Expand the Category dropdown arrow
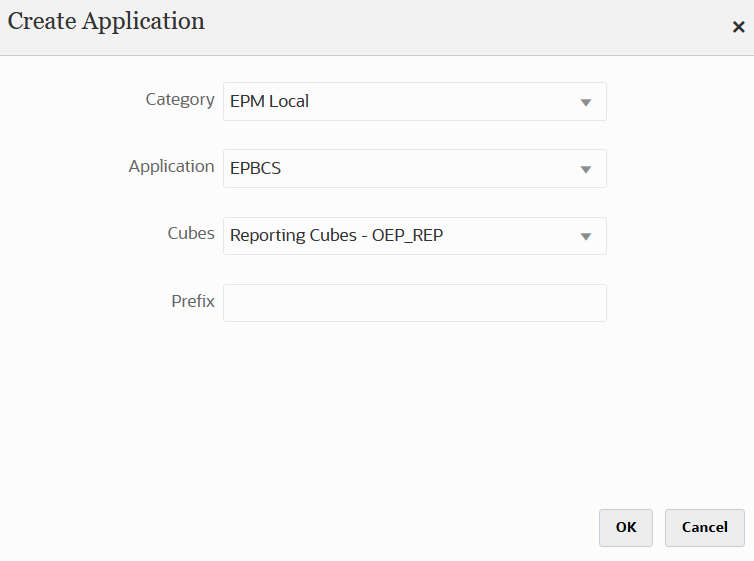 586,102
